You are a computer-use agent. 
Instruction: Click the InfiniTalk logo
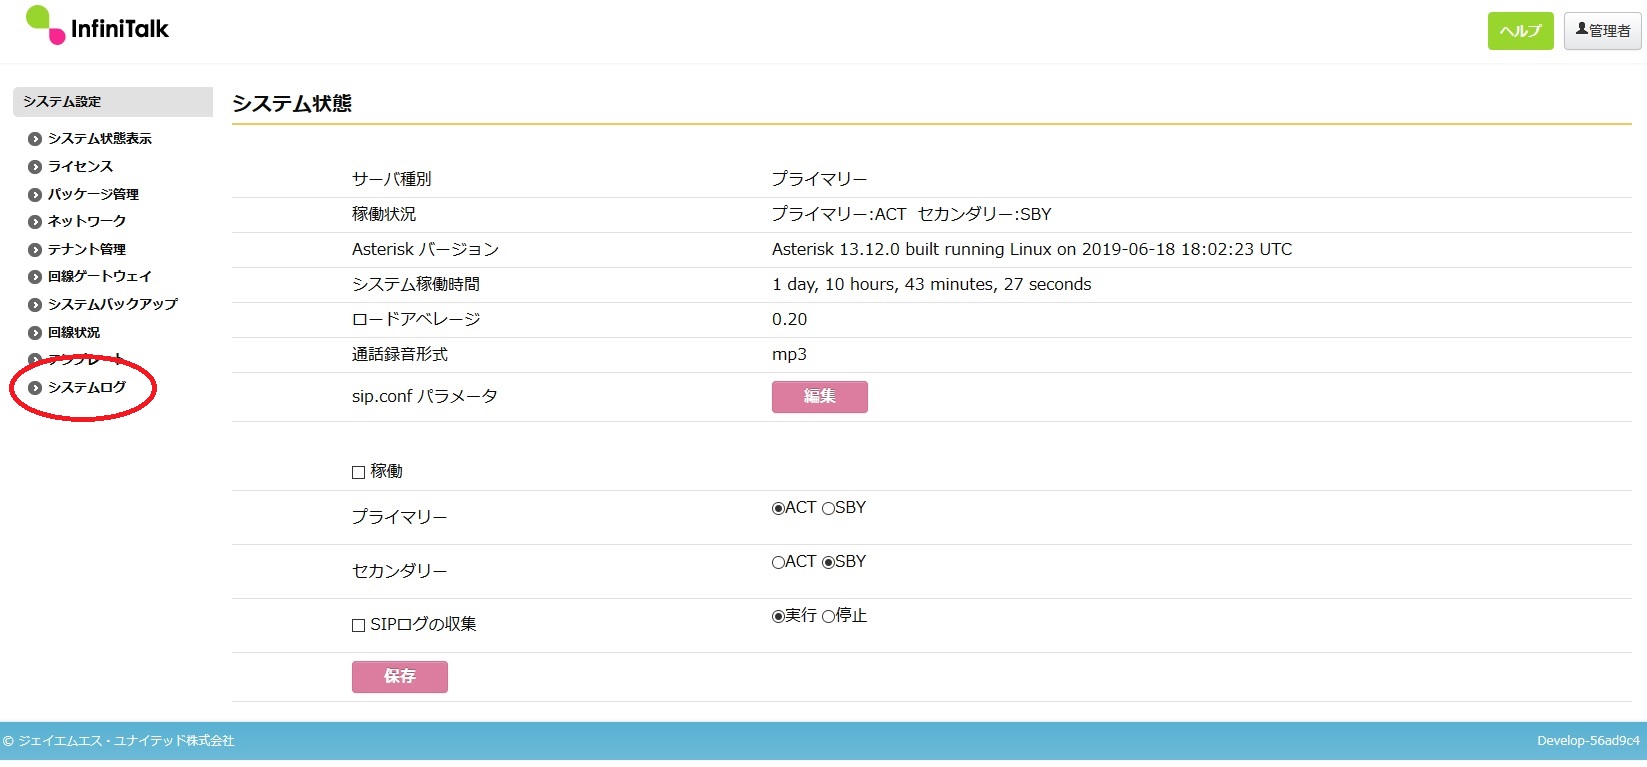point(97,26)
